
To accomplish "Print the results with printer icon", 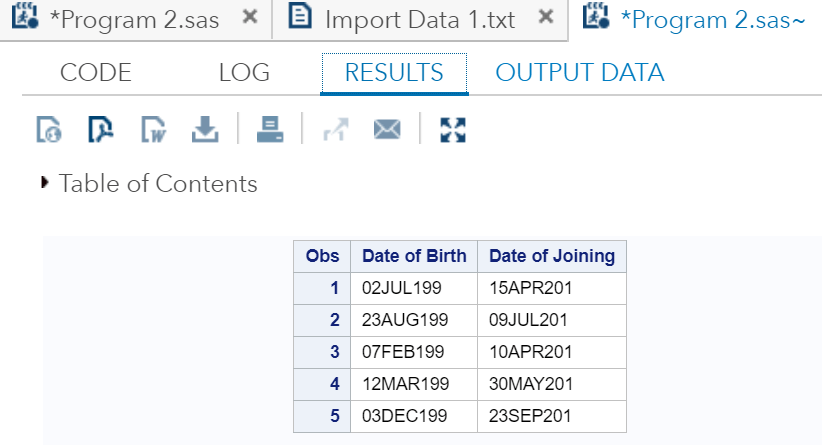I will [x=270, y=129].
